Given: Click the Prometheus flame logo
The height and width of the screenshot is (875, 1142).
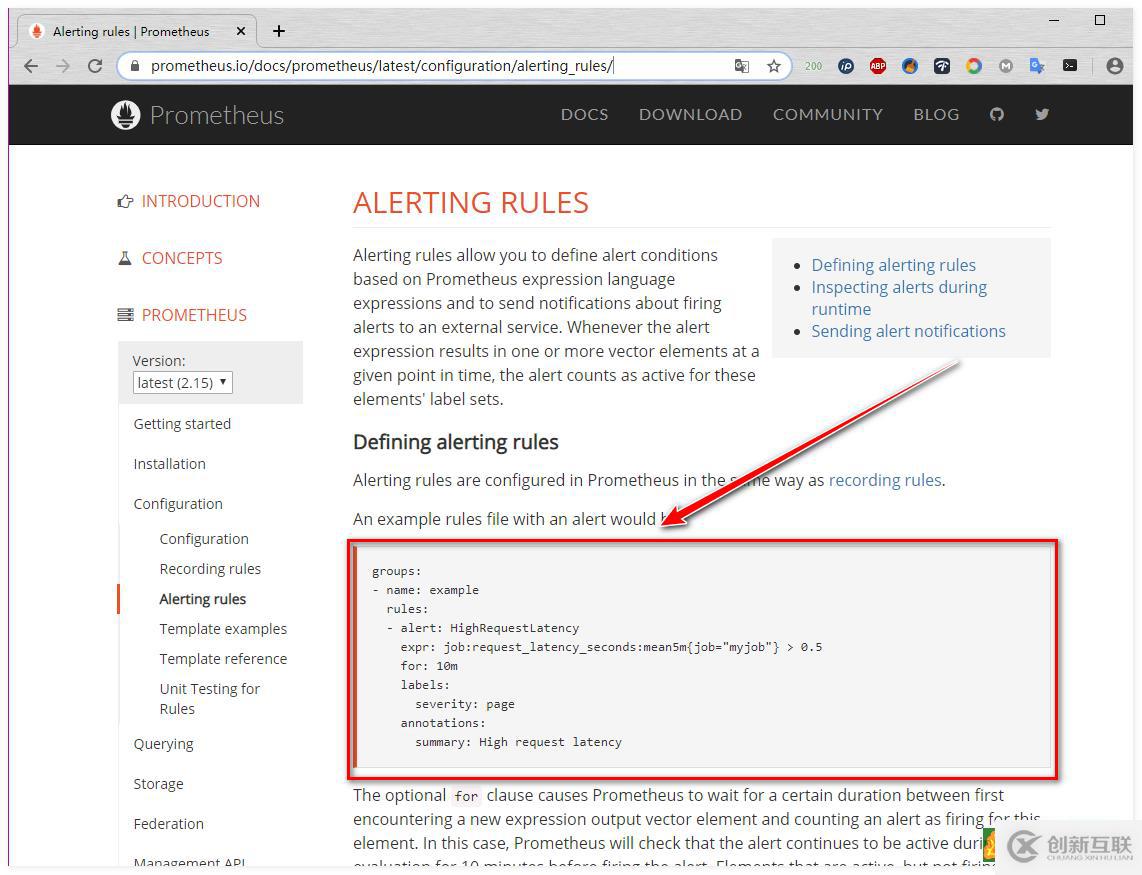Looking at the screenshot, I should (x=125, y=115).
